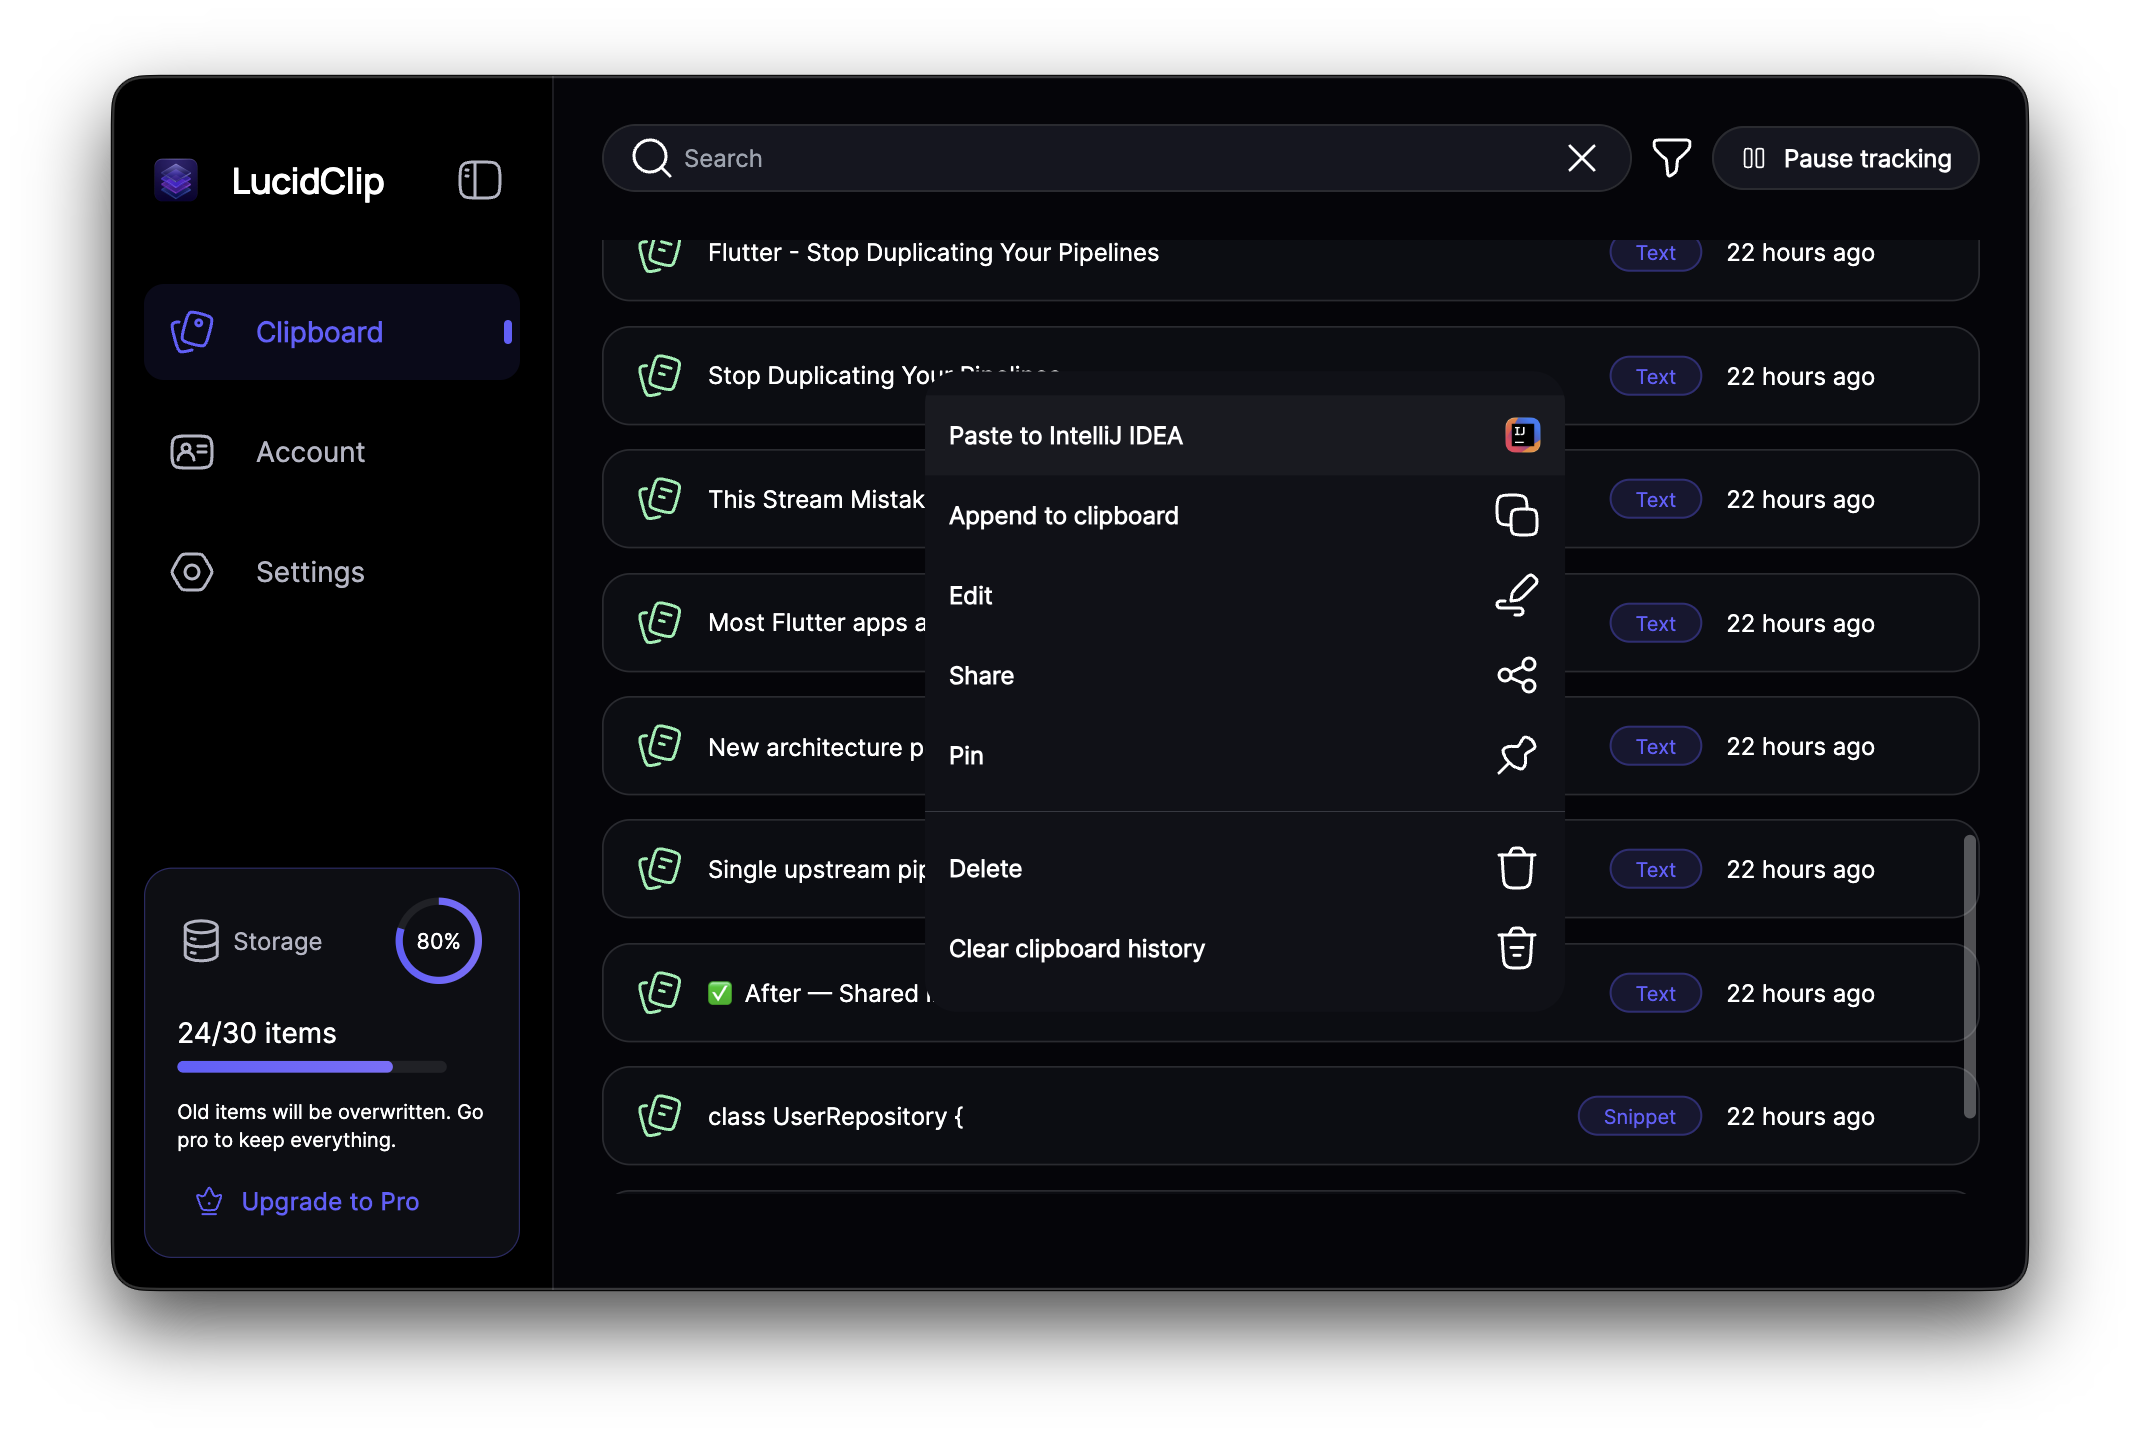This screenshot has height=1438, width=2140.
Task: Click the clipboard icon on the UserRepository item
Action: tap(659, 1115)
